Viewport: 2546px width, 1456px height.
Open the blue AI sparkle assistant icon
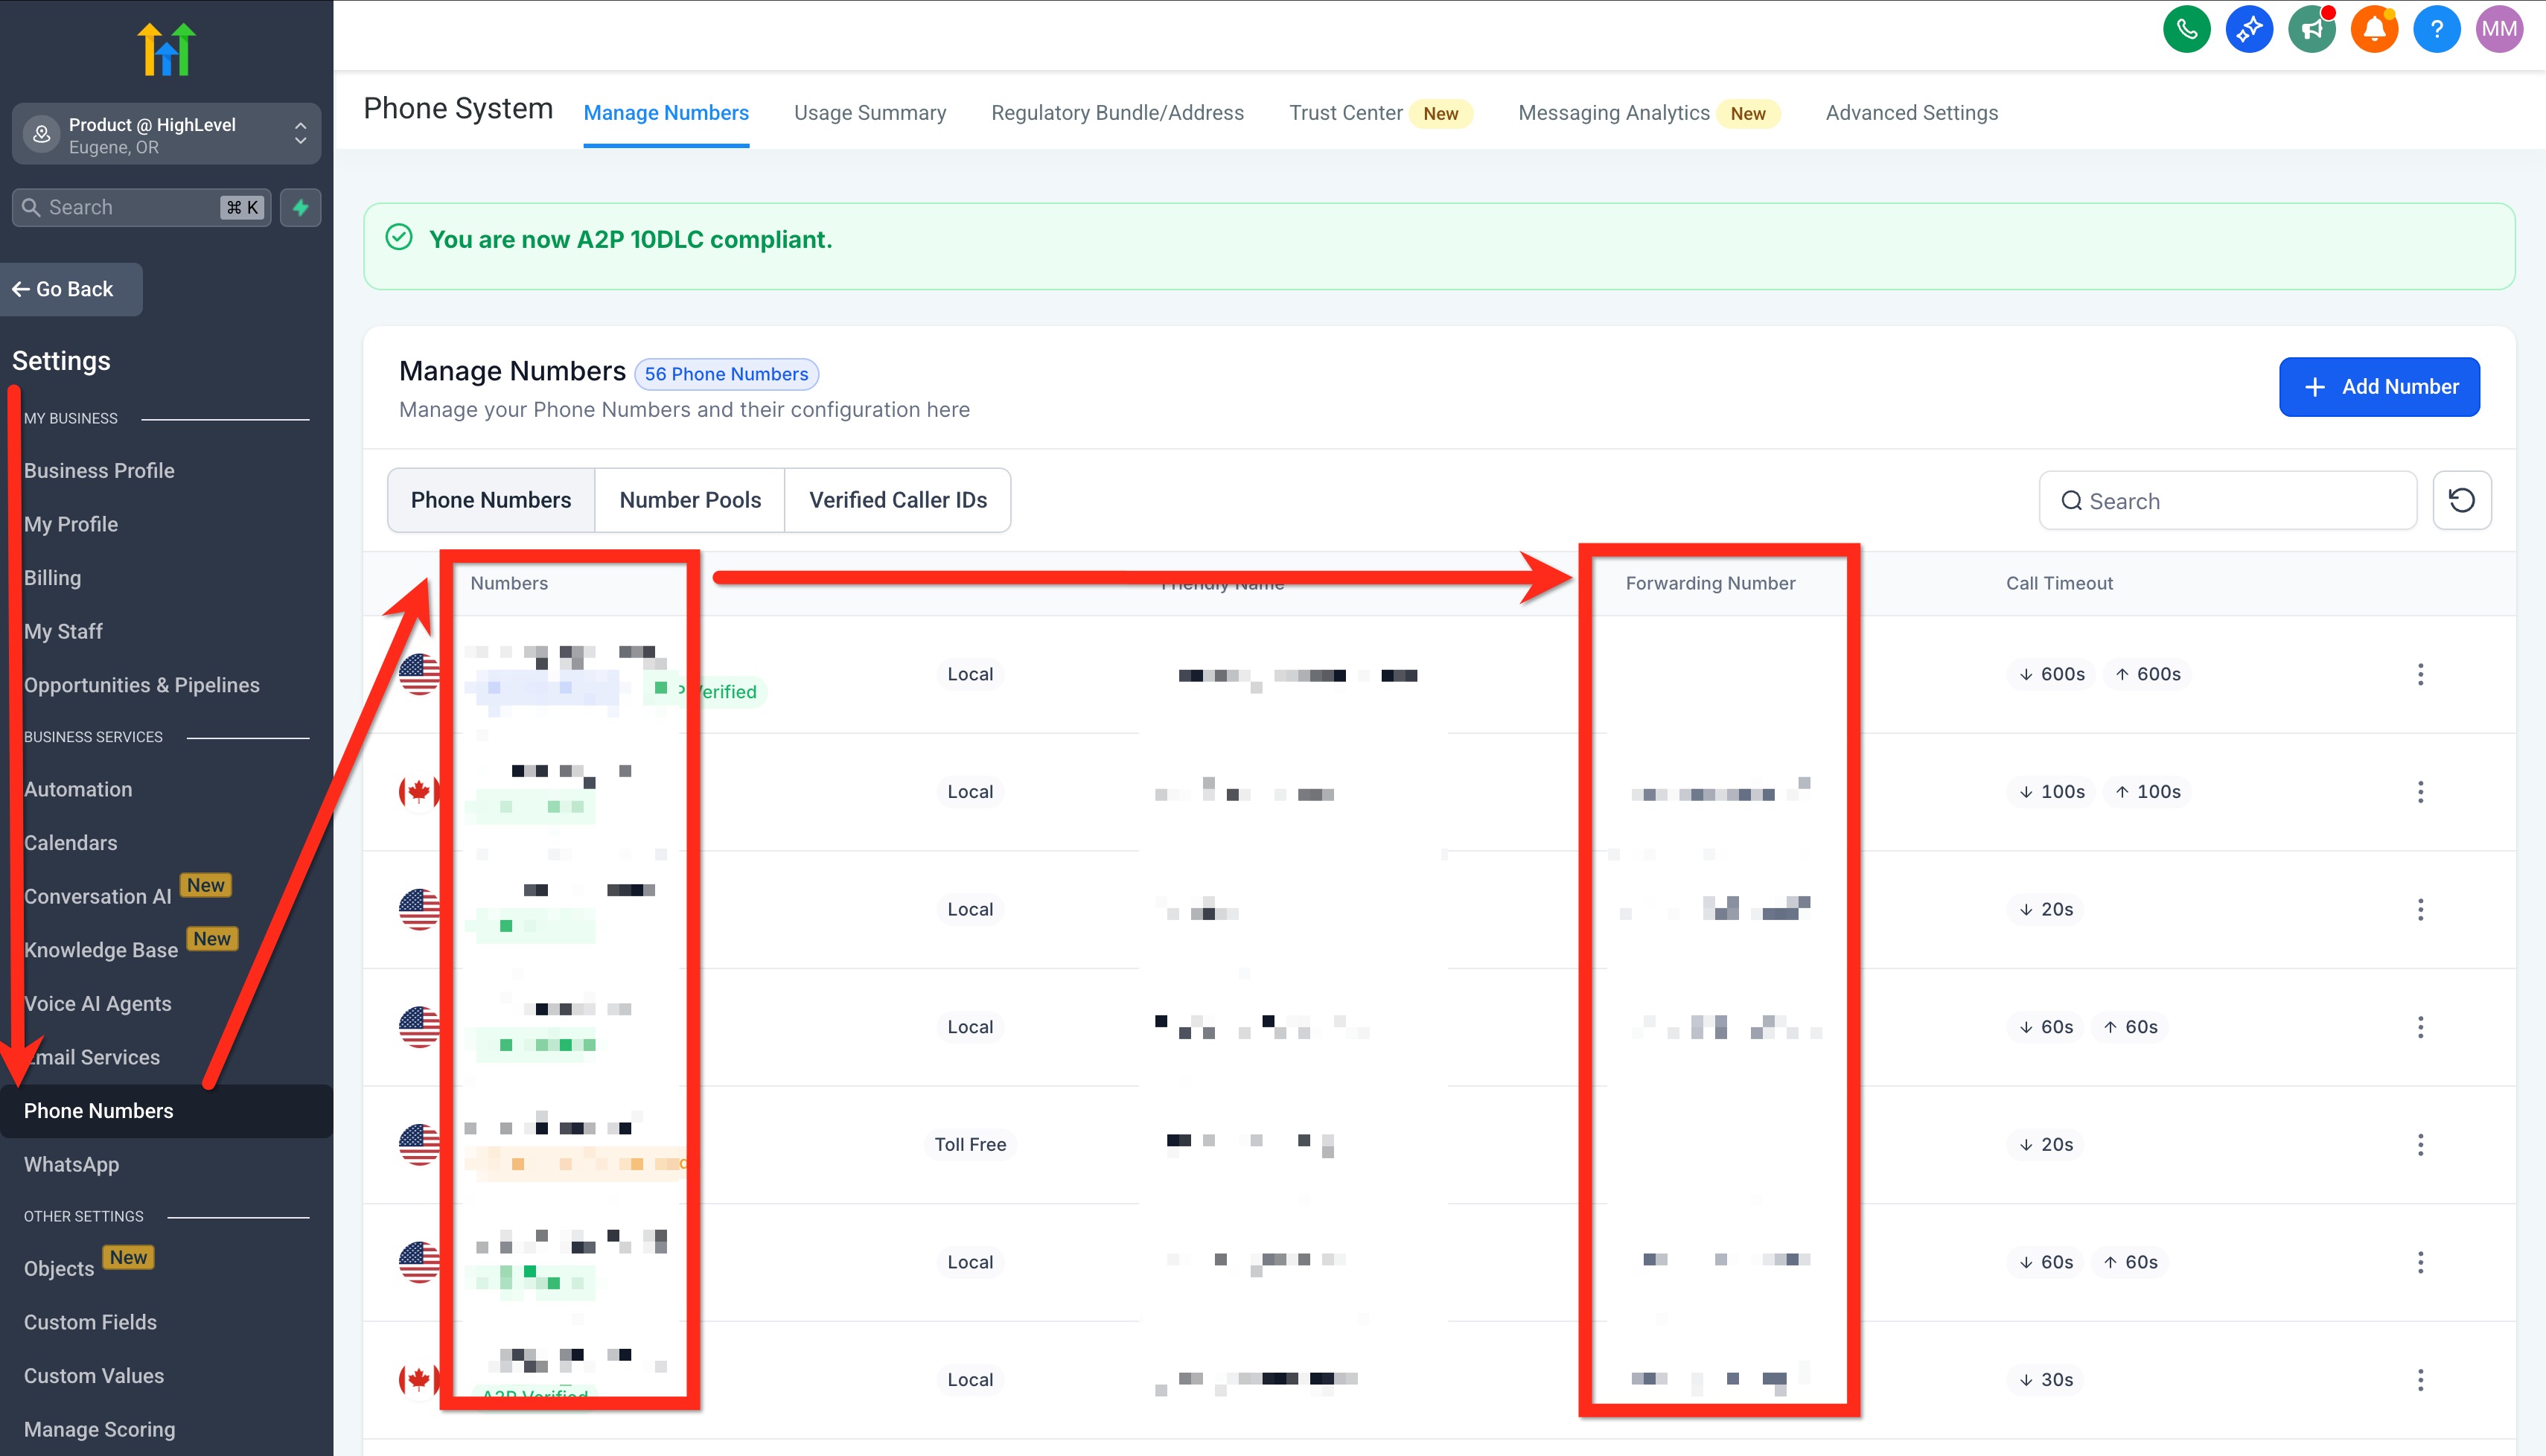pyautogui.click(x=2249, y=29)
